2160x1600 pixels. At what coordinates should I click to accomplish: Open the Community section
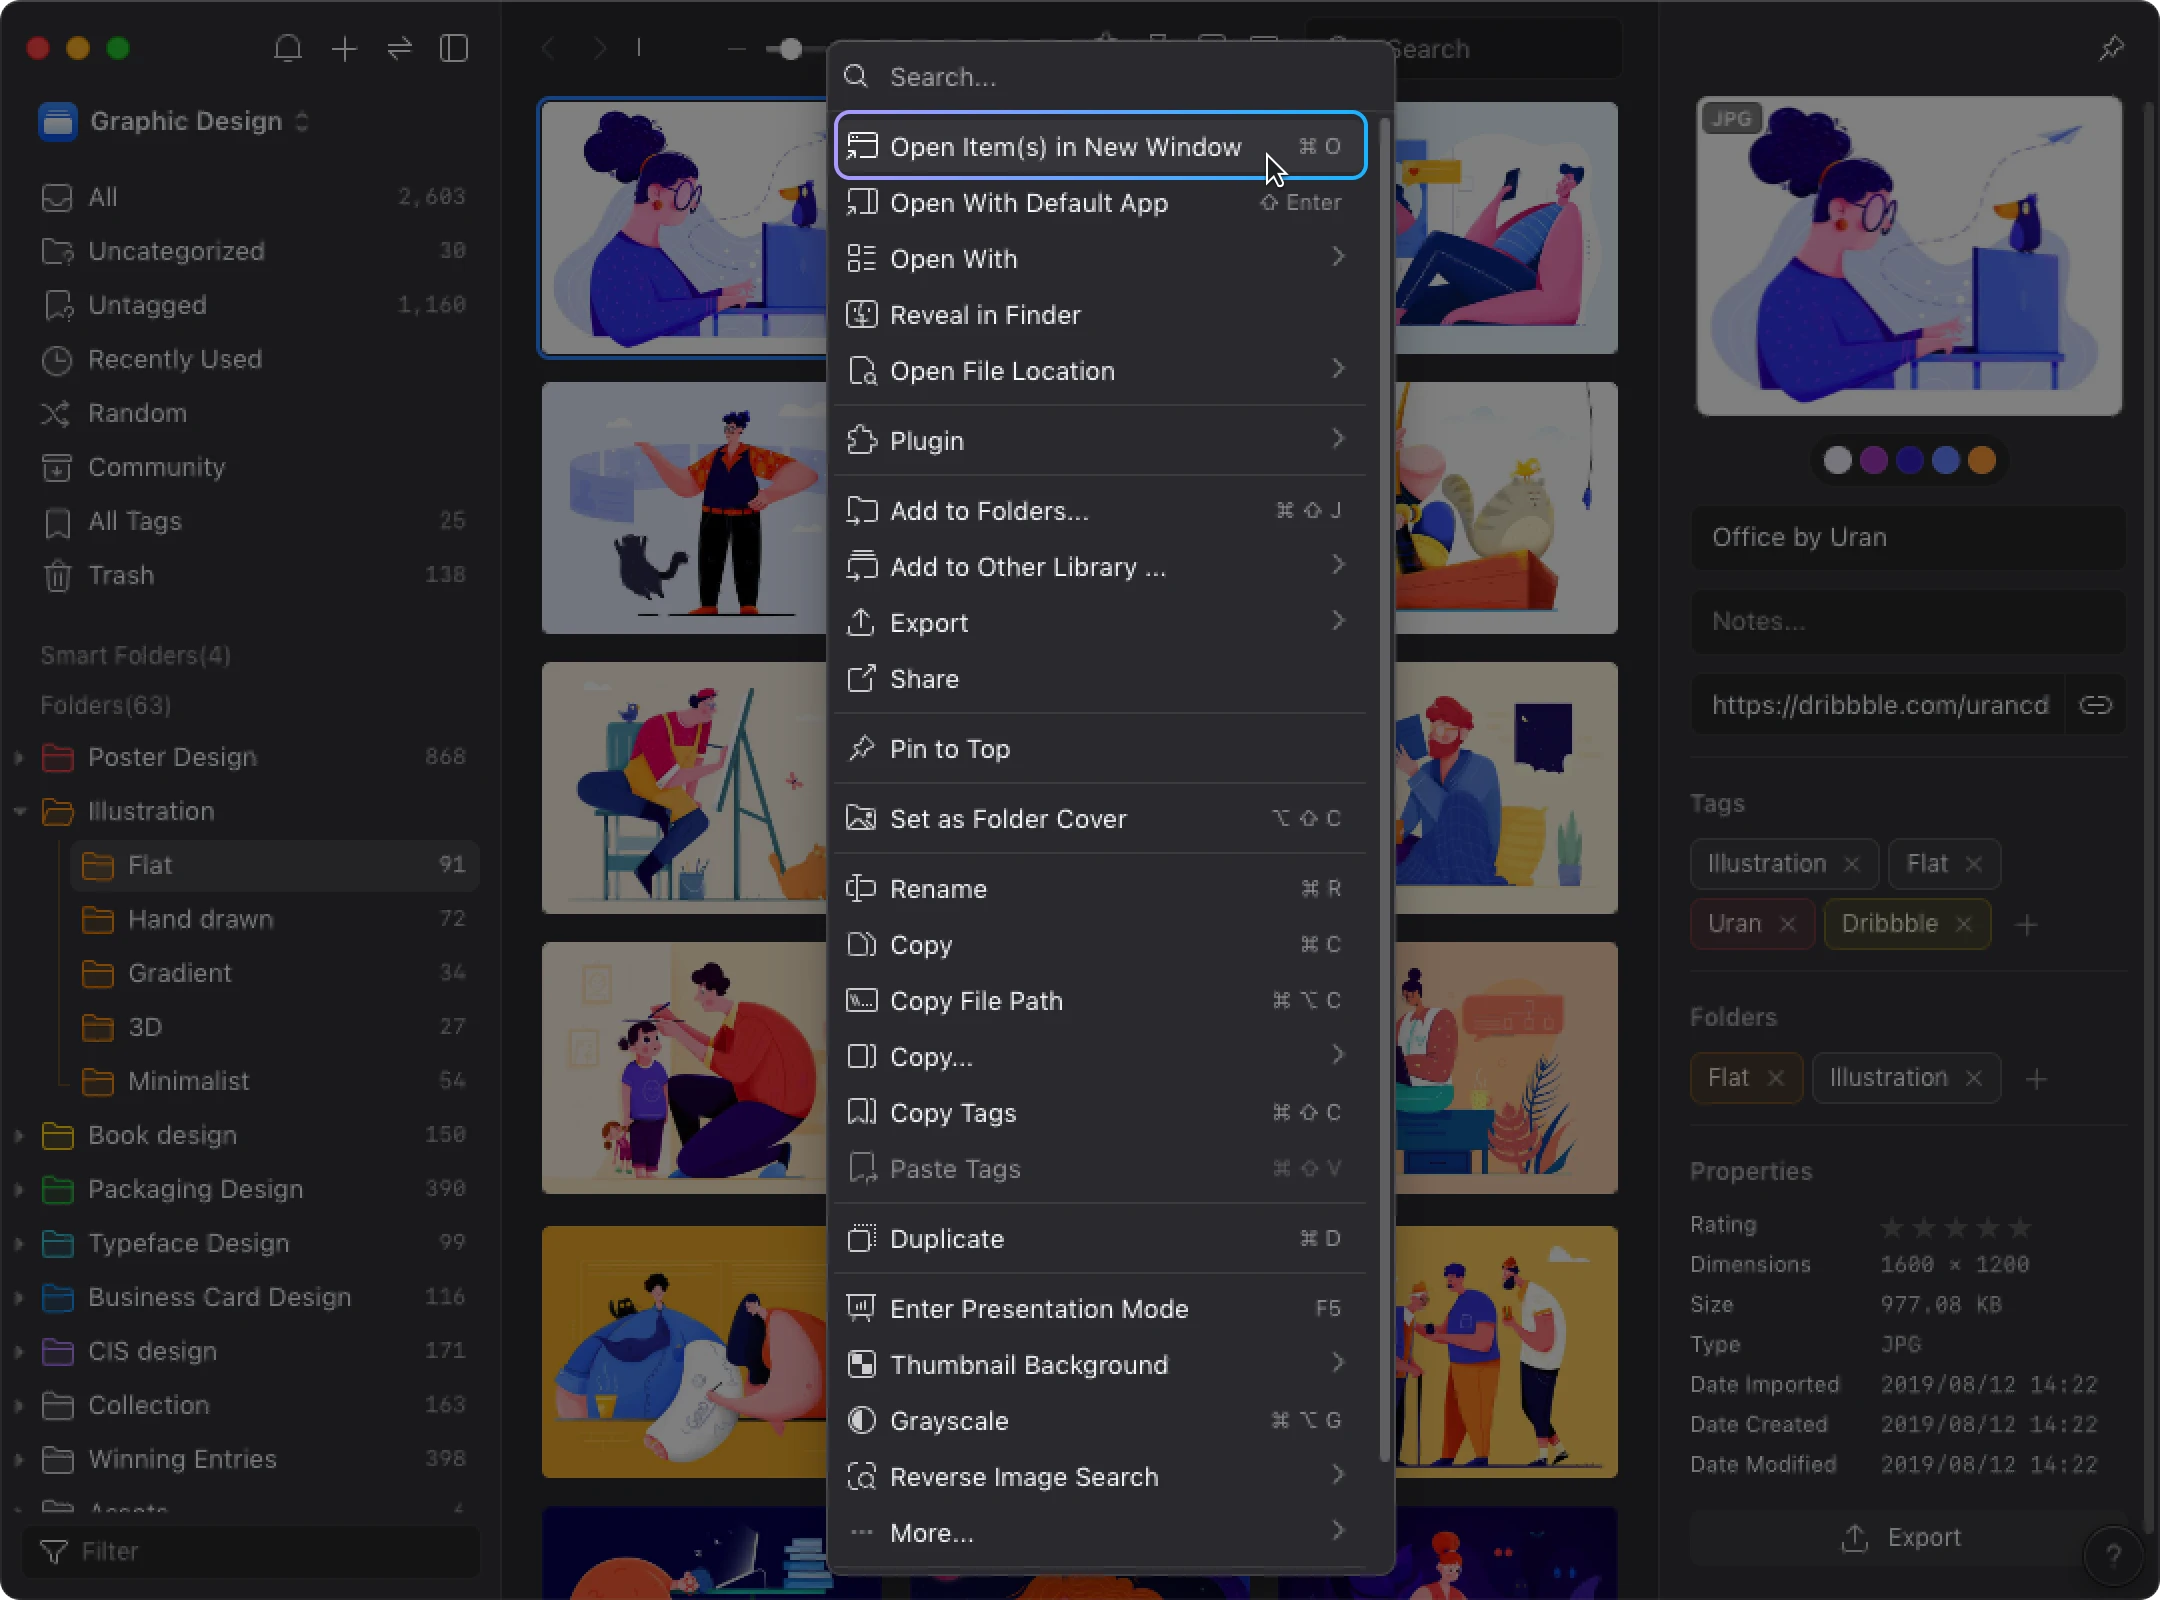pyautogui.click(x=253, y=467)
